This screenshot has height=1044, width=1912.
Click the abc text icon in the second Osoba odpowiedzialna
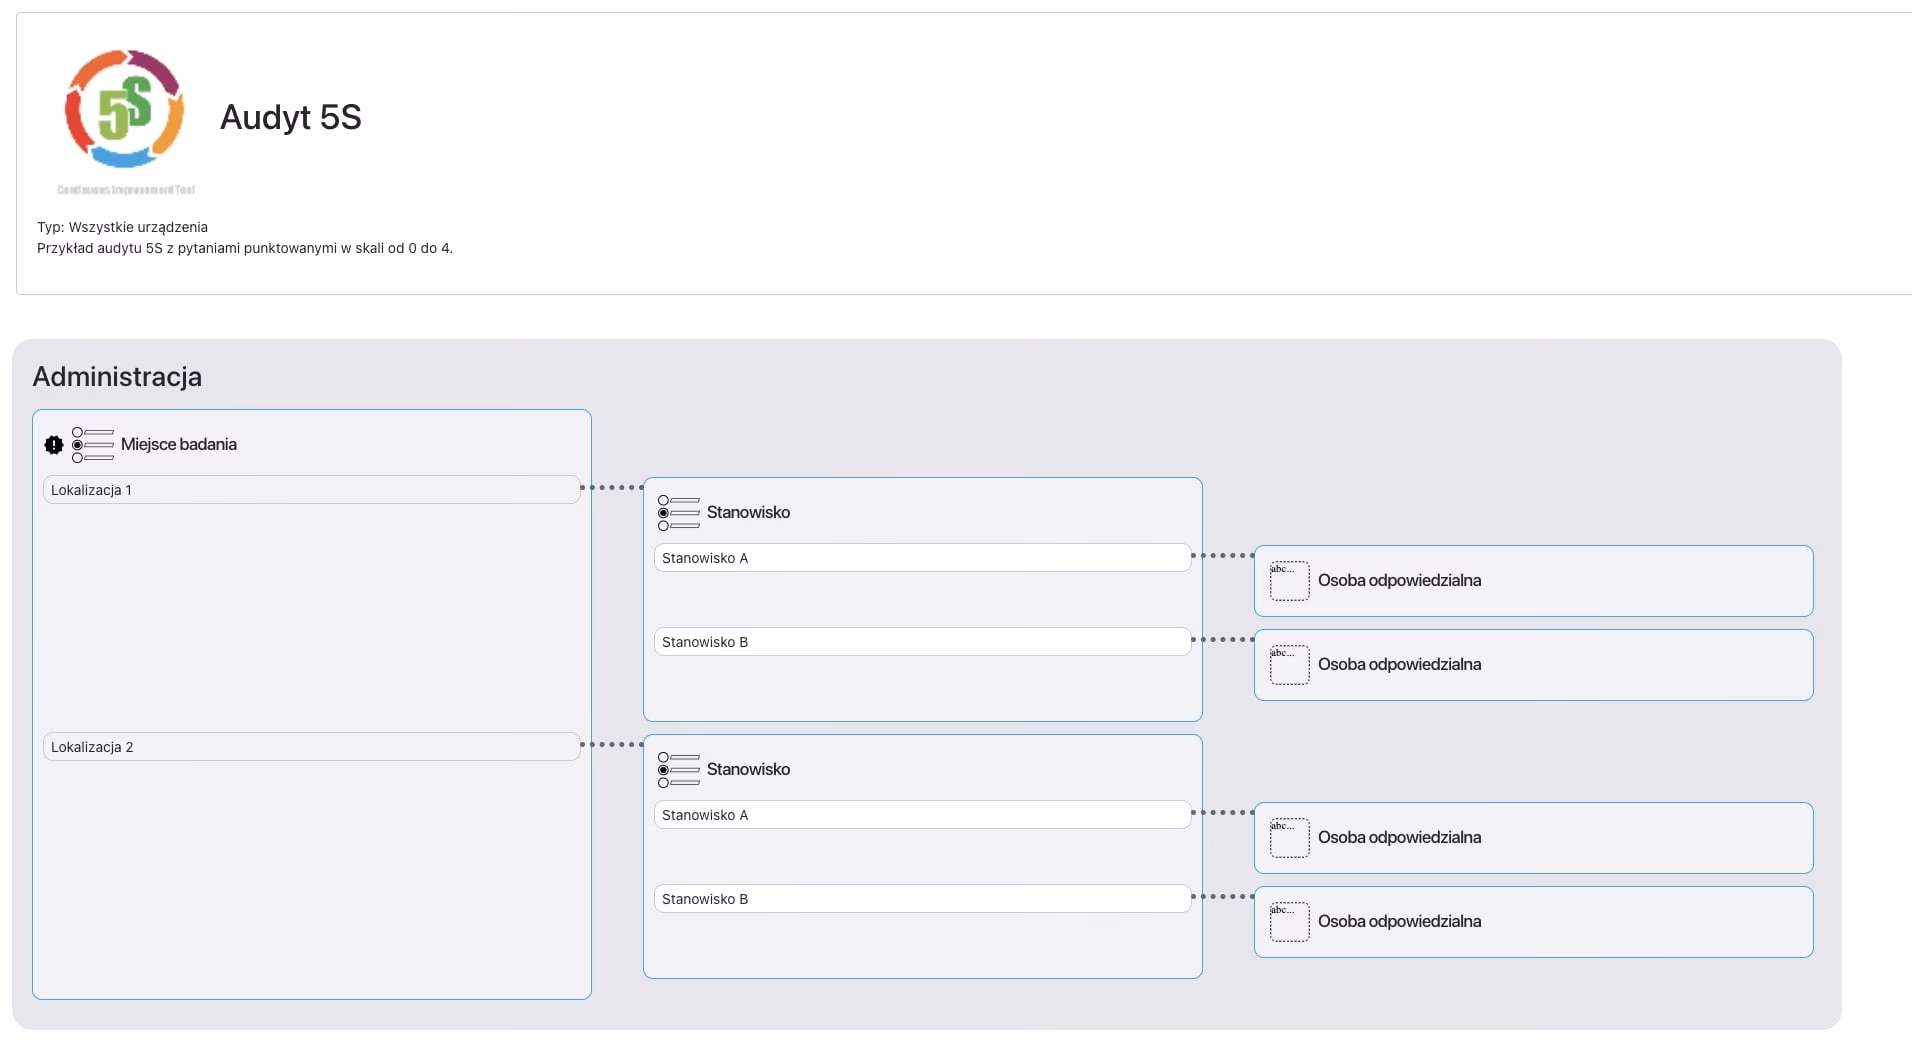click(x=1289, y=665)
